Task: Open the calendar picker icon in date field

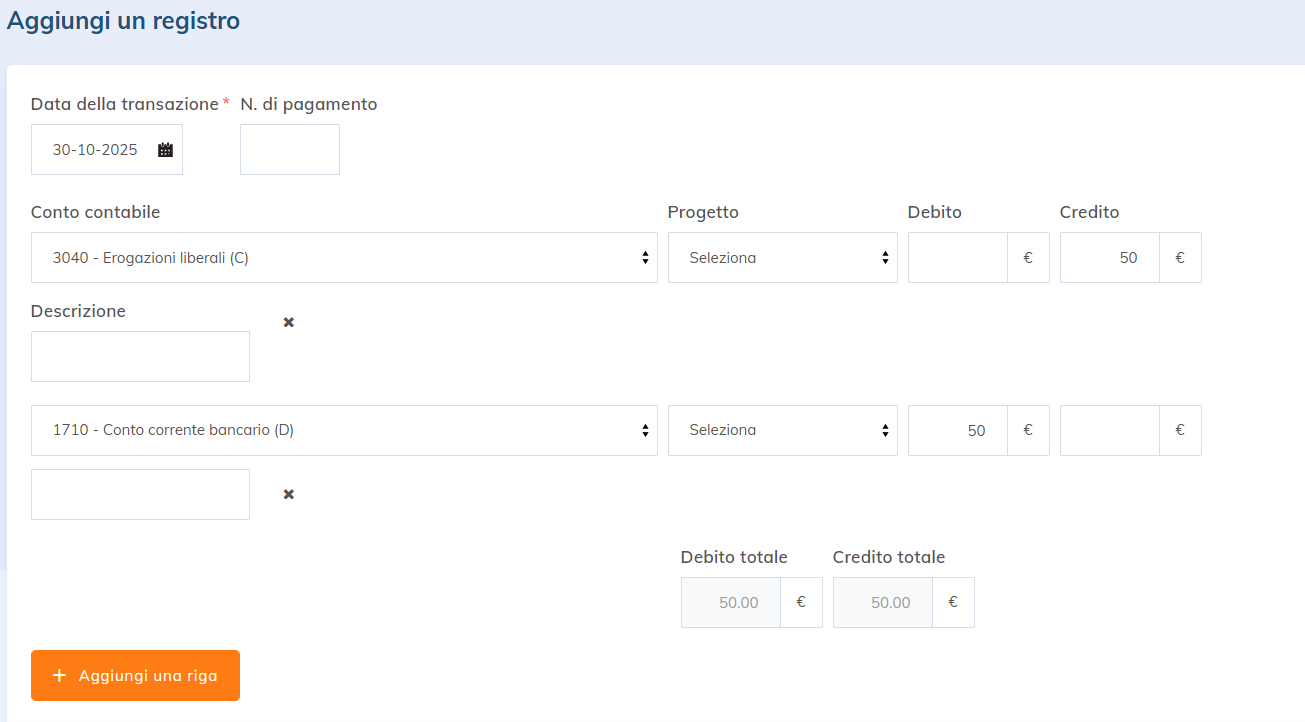Action: (166, 150)
